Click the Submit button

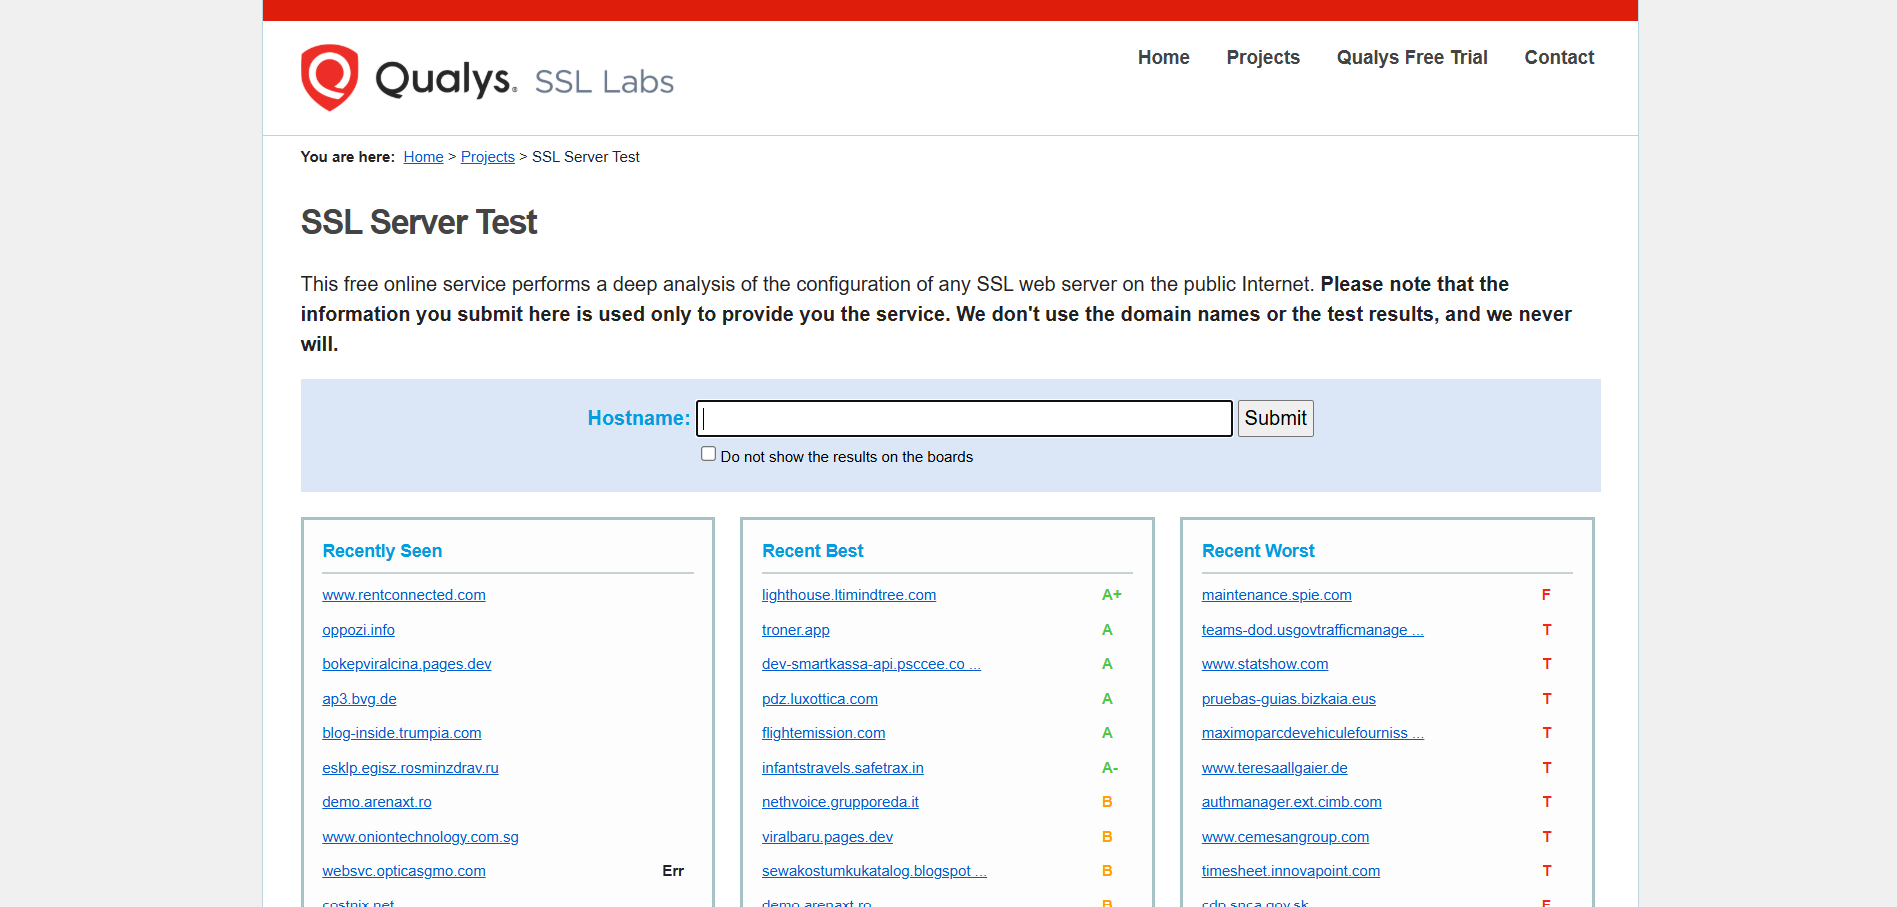tap(1275, 418)
